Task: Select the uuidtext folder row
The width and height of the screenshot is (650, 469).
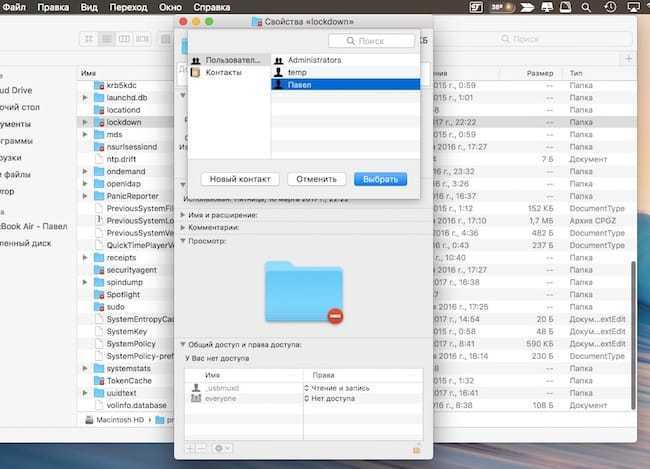Action: pyautogui.click(x=115, y=393)
